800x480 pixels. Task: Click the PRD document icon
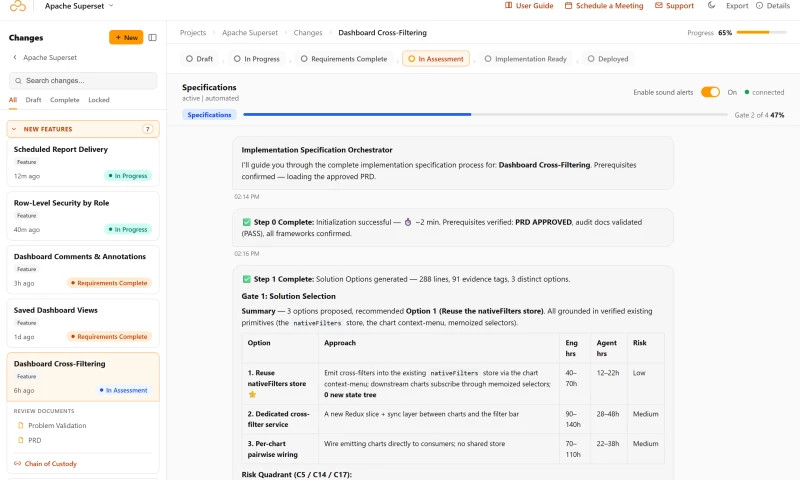click(20, 440)
